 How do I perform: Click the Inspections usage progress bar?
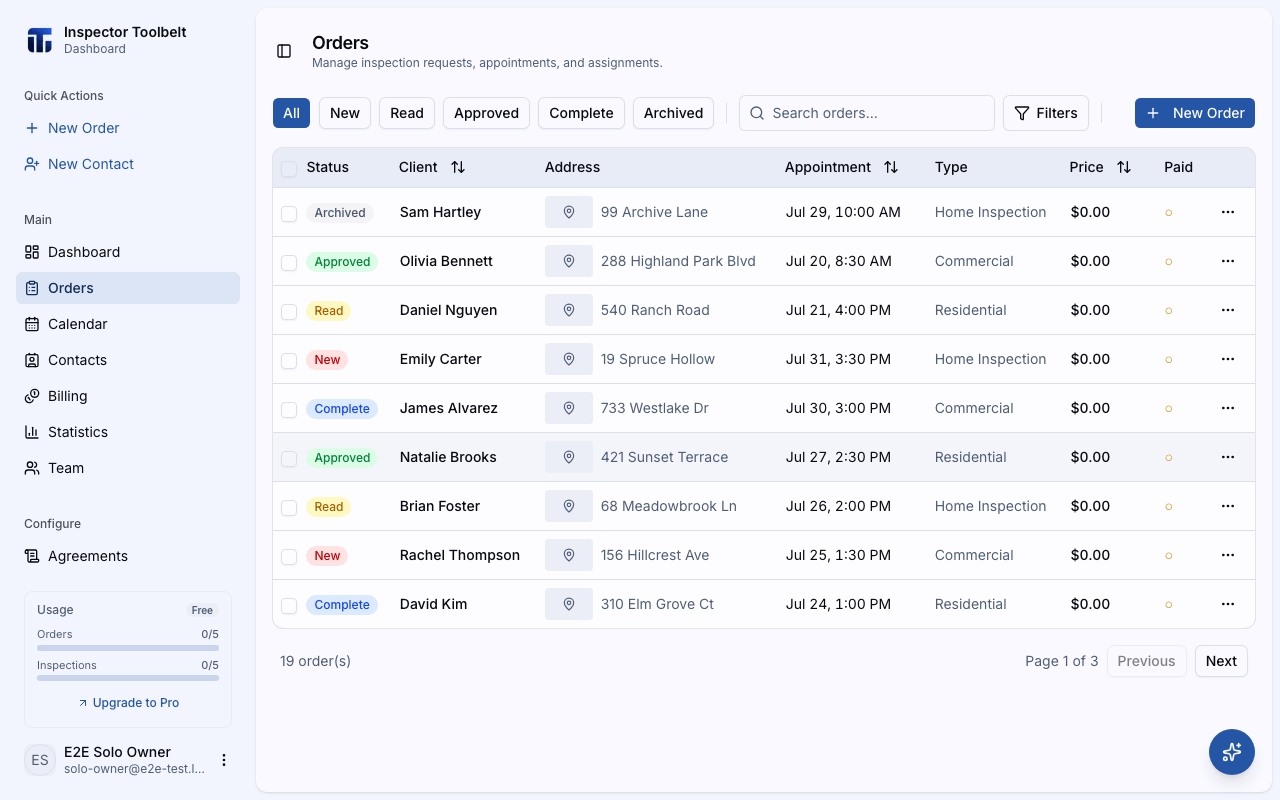click(x=128, y=678)
